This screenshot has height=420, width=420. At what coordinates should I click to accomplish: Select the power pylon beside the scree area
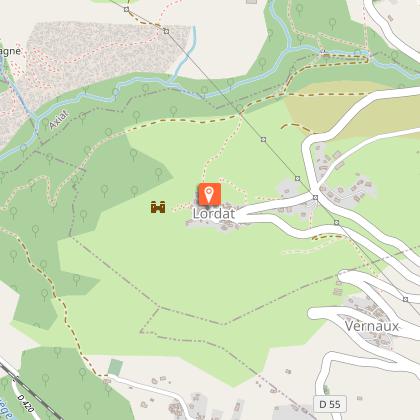tap(166, 31)
